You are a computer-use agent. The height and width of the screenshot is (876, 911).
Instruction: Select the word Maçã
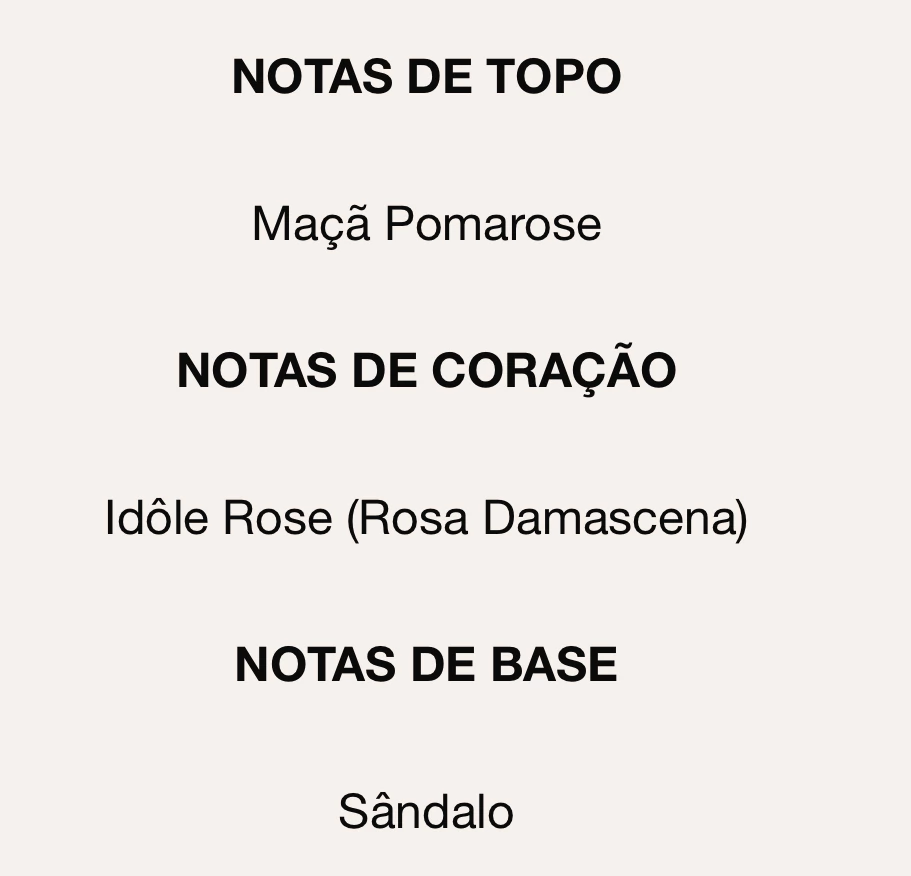(312, 224)
